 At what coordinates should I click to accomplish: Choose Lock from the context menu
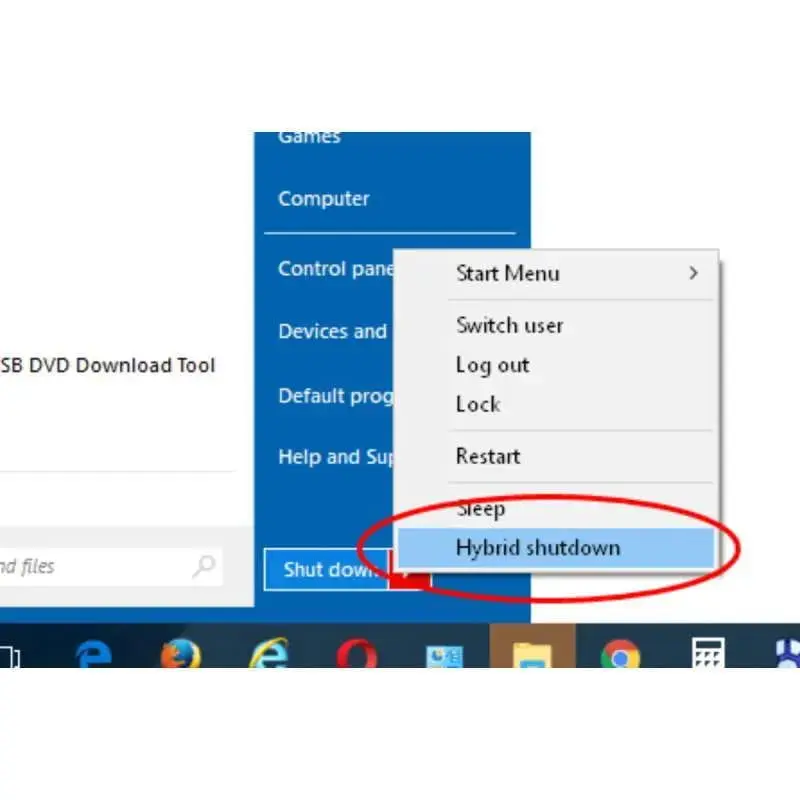(x=558, y=405)
